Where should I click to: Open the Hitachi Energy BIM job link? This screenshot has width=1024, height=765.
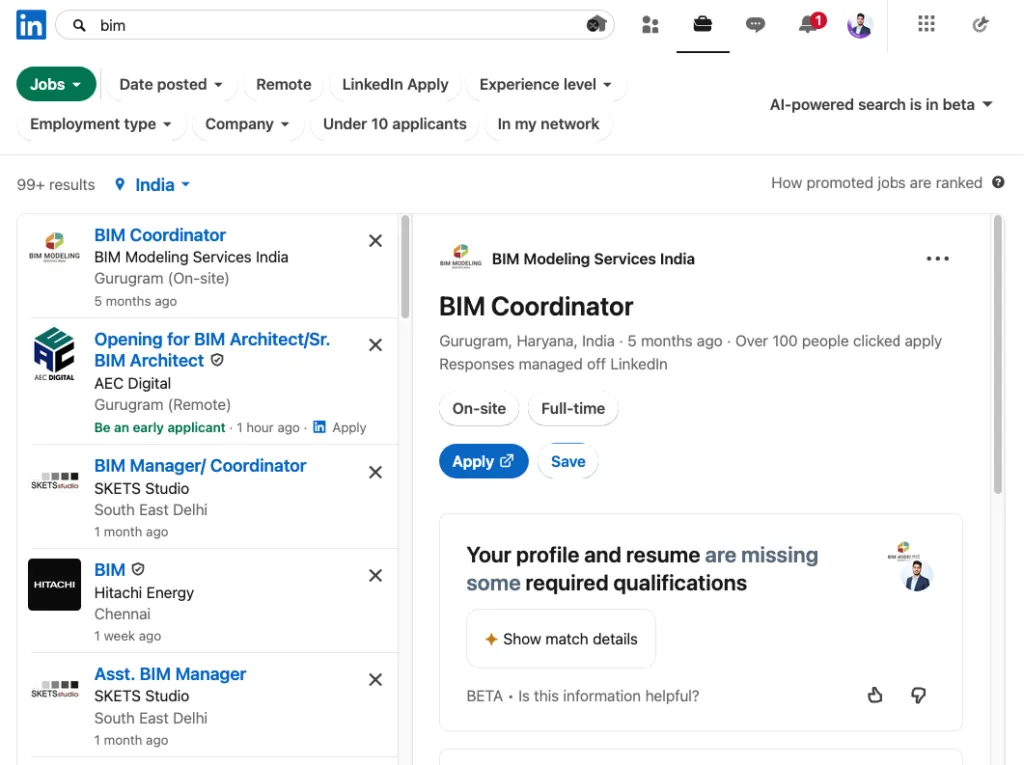point(110,570)
